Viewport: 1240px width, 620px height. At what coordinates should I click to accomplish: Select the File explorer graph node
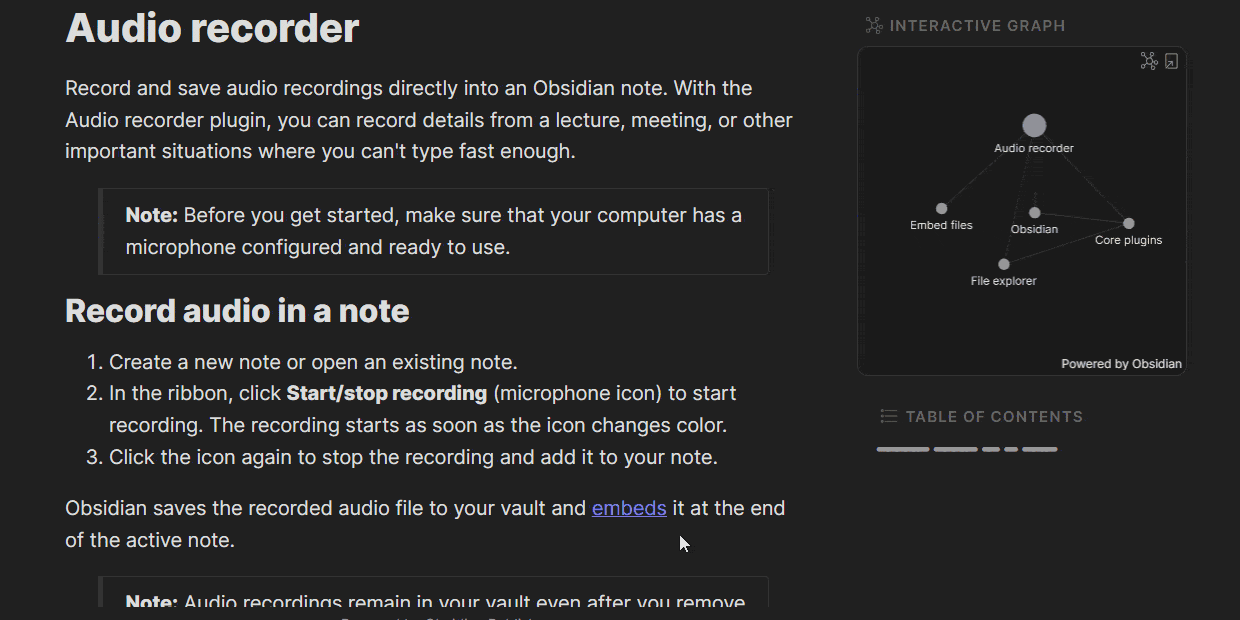[1004, 265]
